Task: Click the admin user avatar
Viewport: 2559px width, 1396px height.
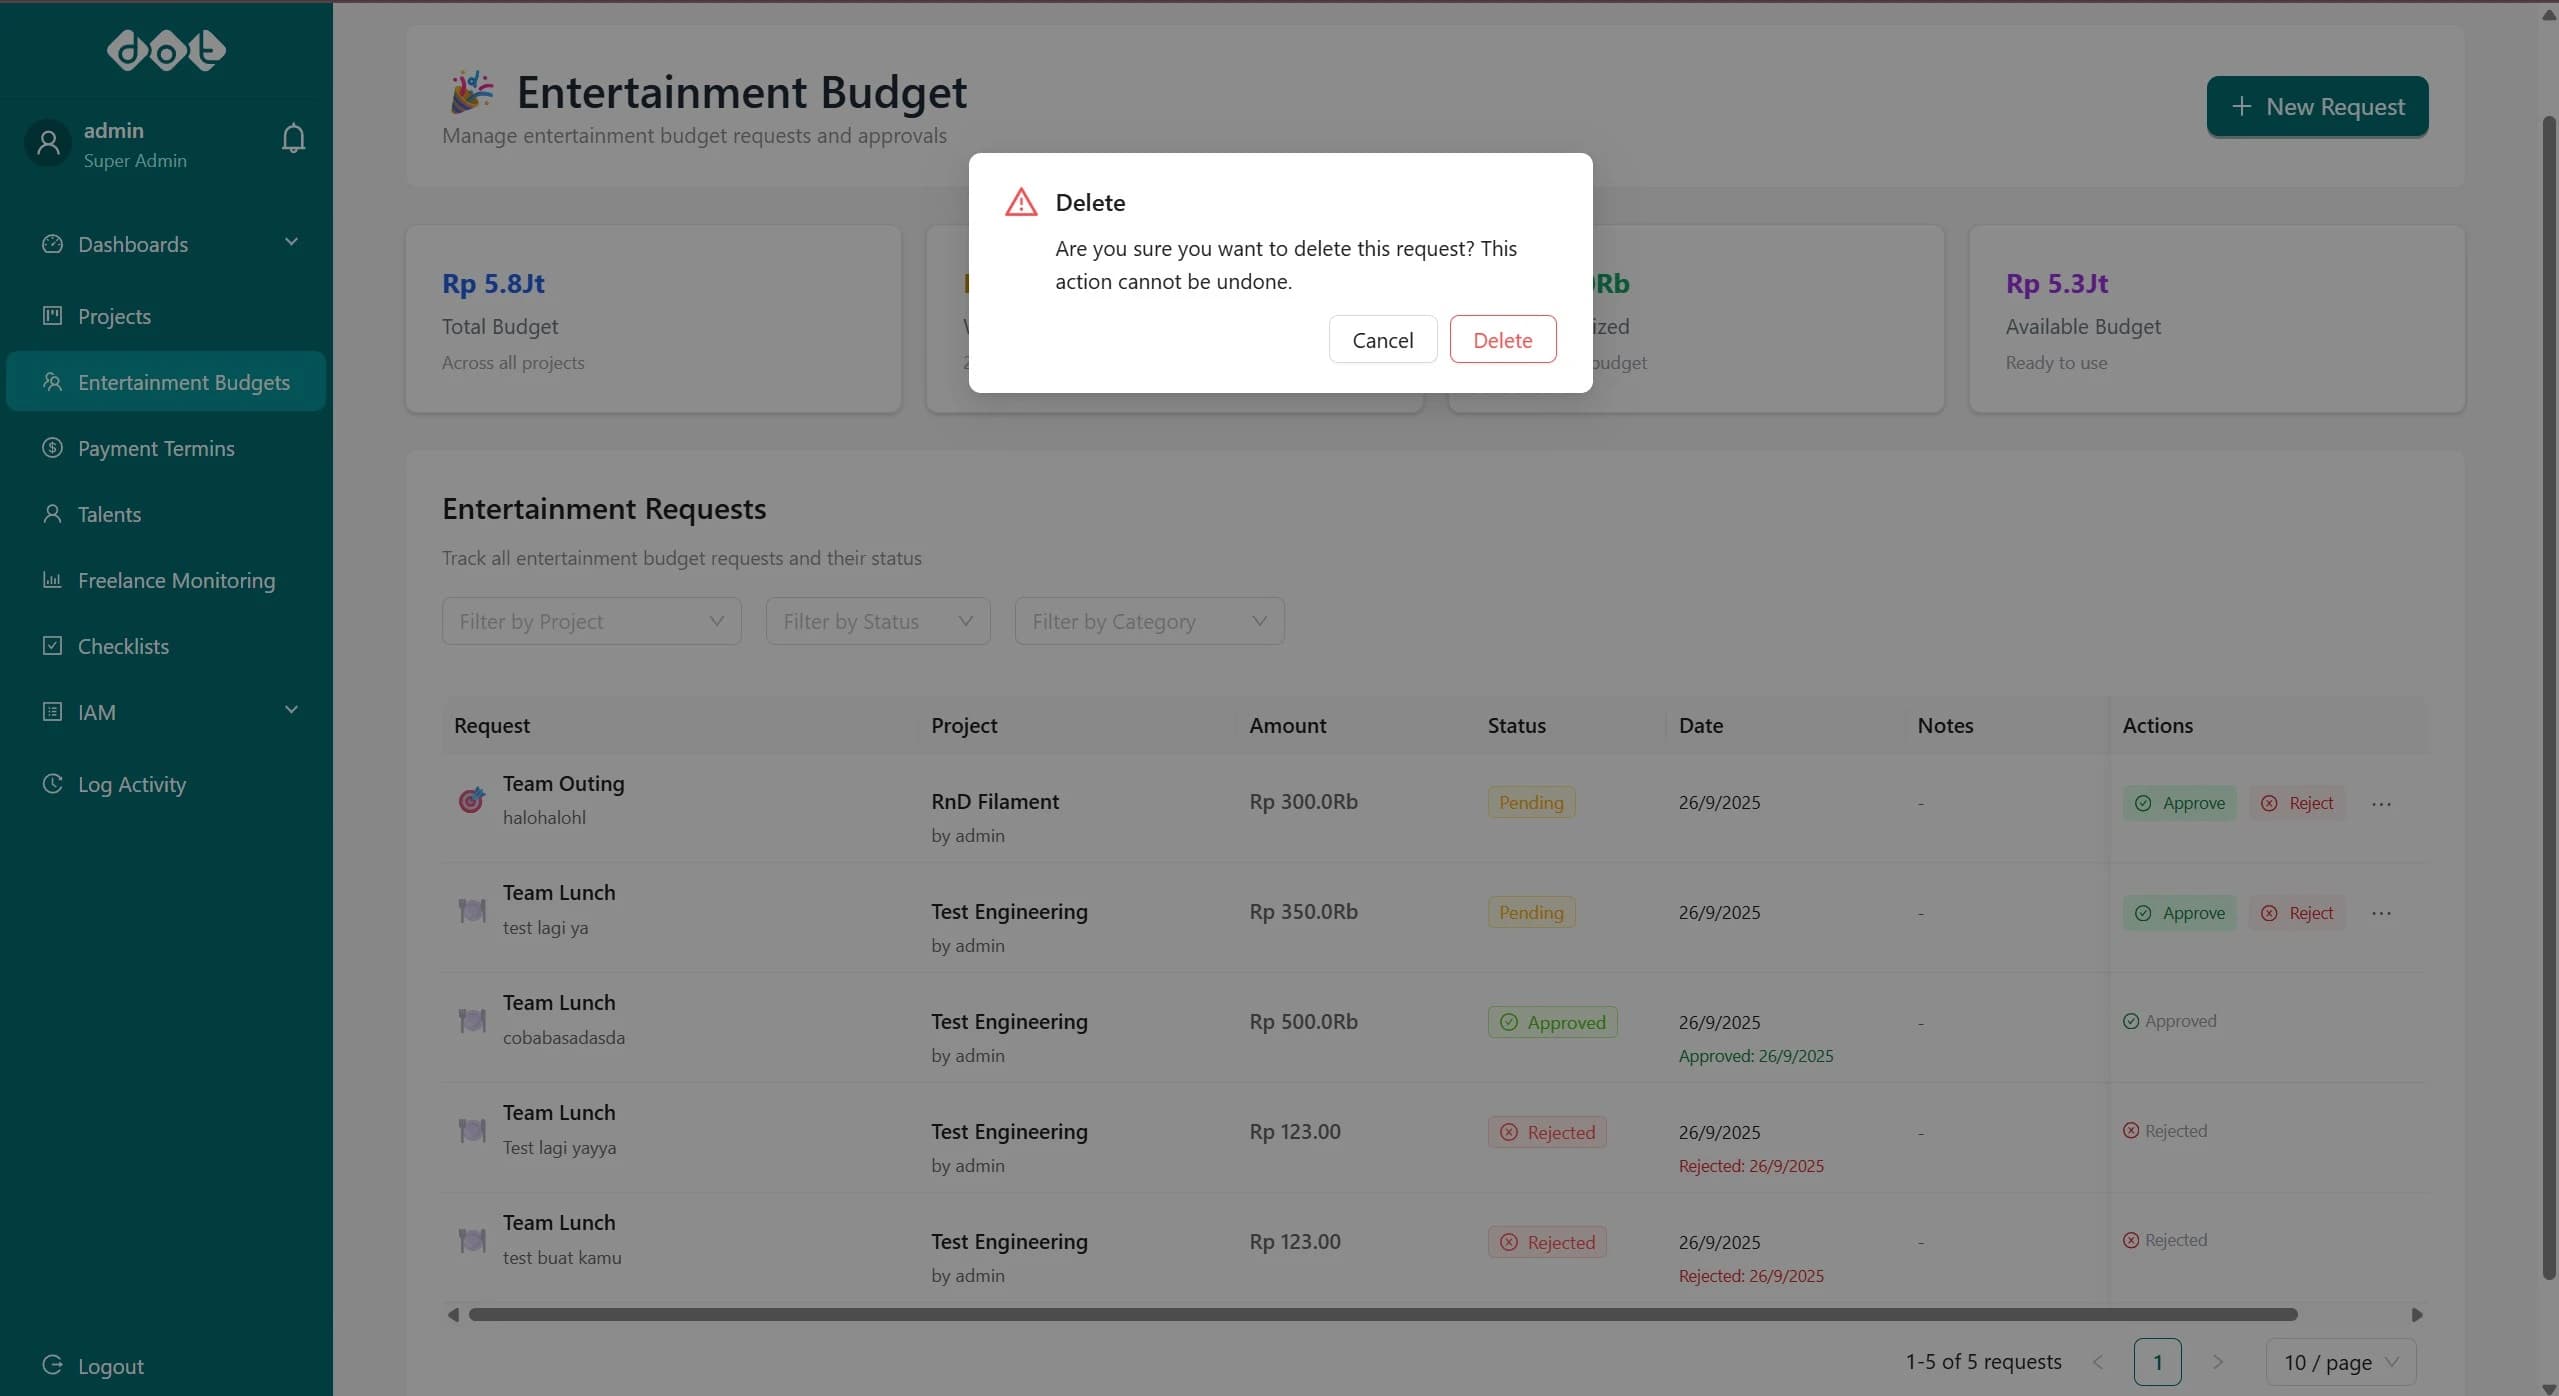Action: coord(48,142)
